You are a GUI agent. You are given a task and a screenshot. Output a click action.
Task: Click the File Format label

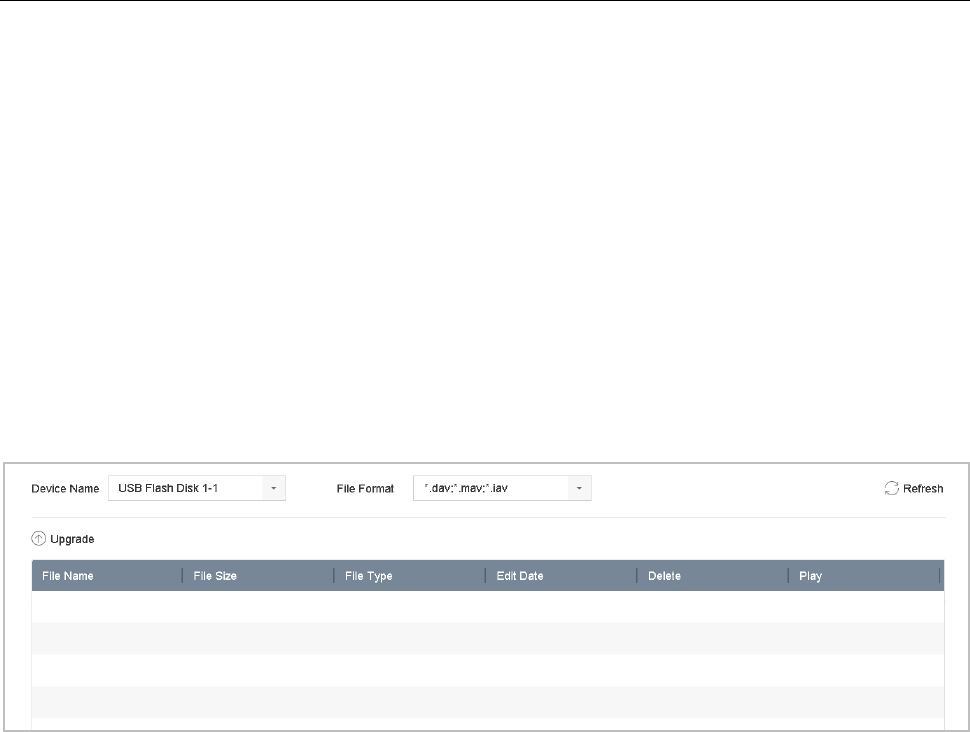tap(365, 489)
